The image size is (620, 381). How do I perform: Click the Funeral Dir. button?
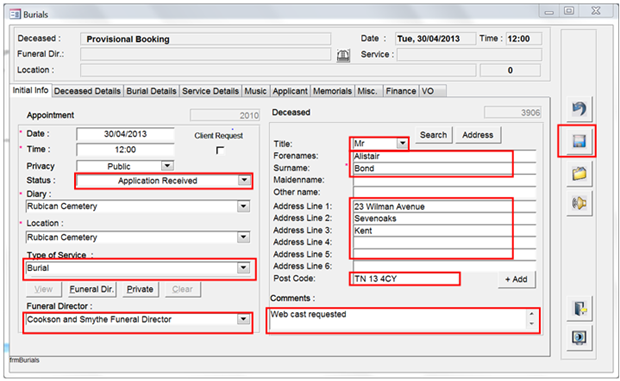click(x=92, y=289)
